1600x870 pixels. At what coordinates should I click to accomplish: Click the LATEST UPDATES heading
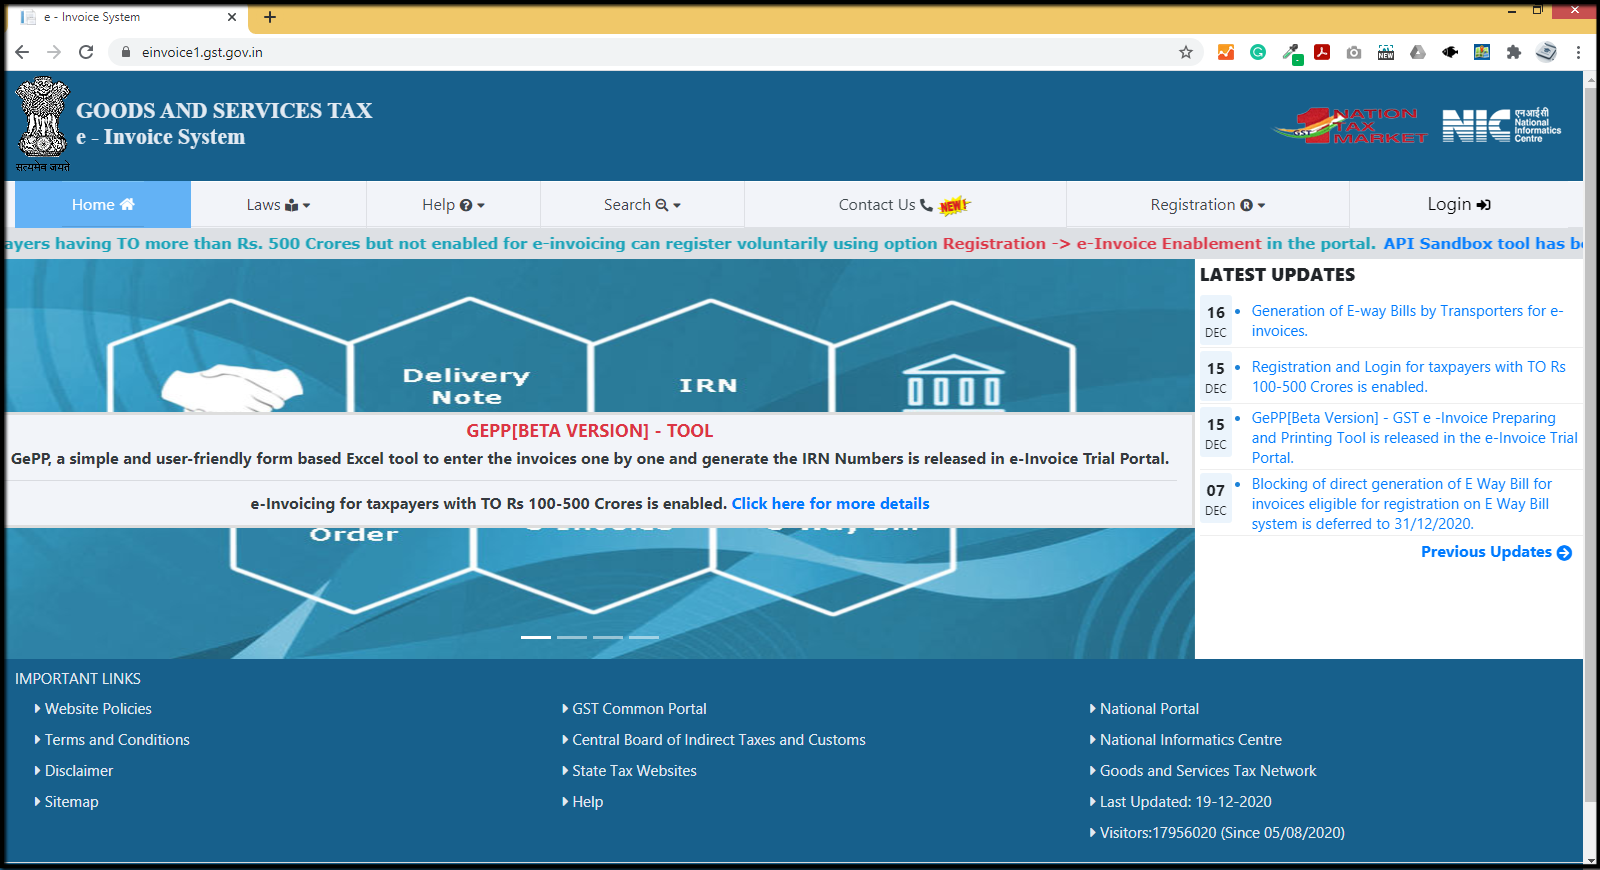pyautogui.click(x=1277, y=275)
